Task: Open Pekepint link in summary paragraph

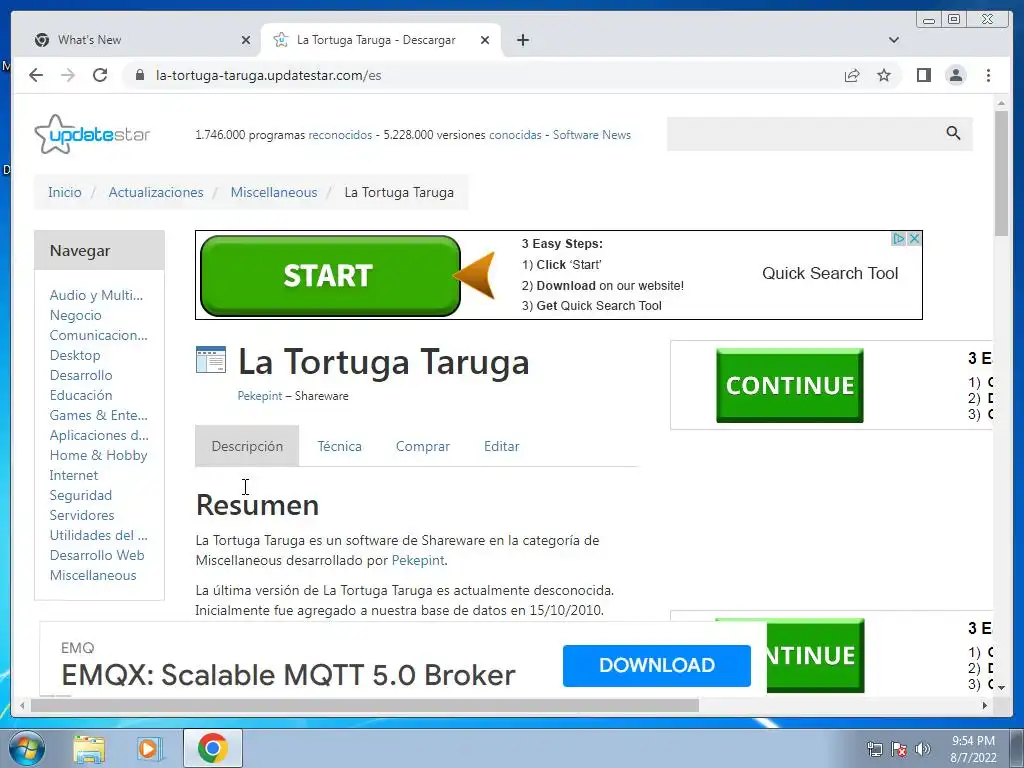Action: 417,560
